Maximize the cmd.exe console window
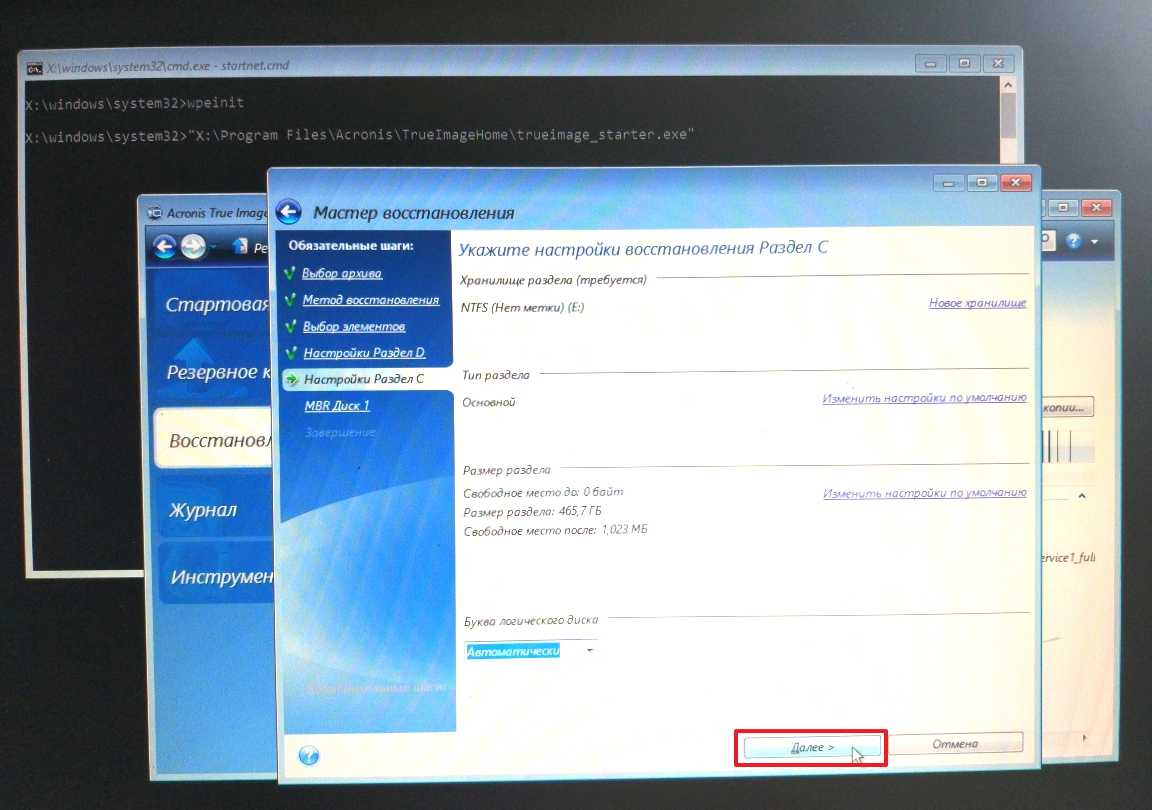 pyautogui.click(x=964, y=64)
